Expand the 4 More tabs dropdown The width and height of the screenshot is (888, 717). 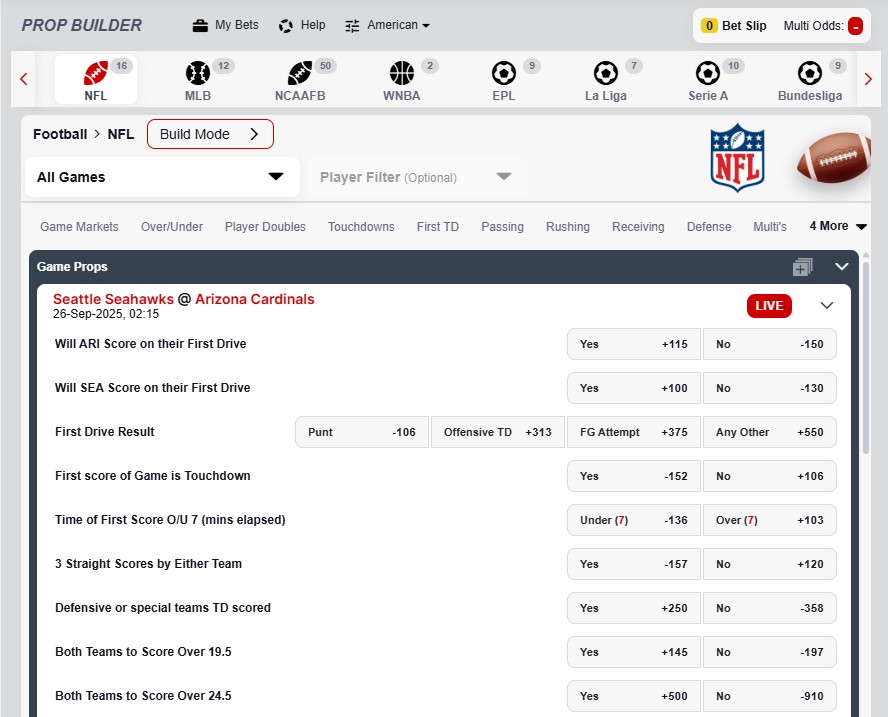click(x=838, y=226)
